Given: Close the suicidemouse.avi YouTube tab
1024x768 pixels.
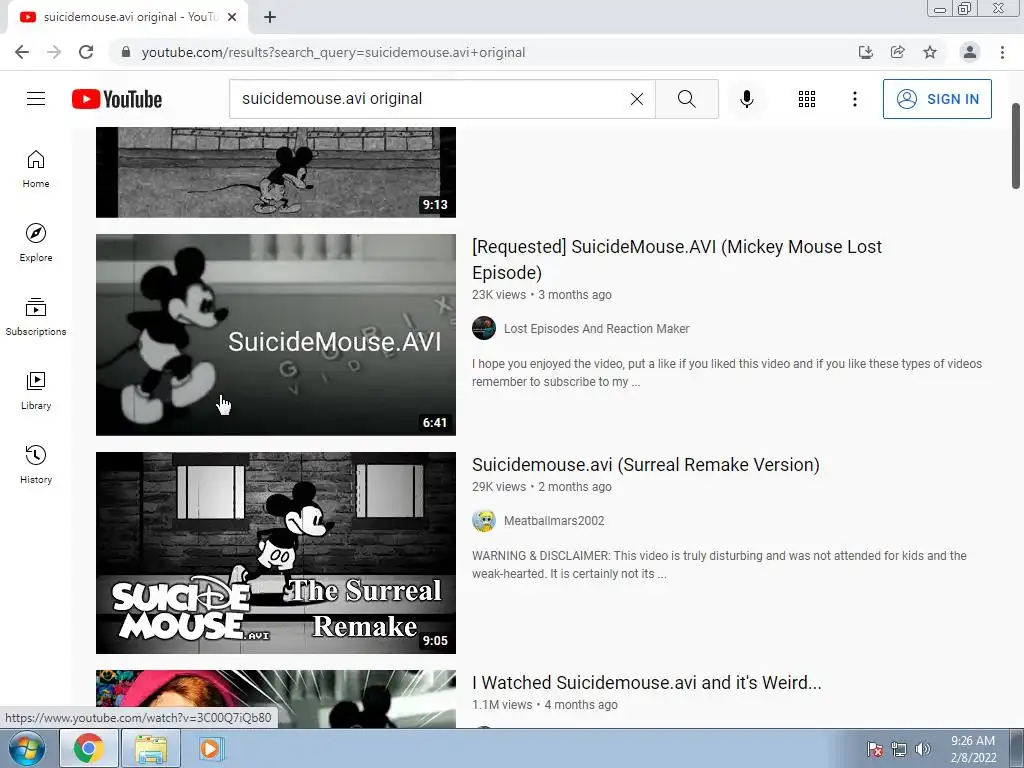Looking at the screenshot, I should tap(232, 17).
